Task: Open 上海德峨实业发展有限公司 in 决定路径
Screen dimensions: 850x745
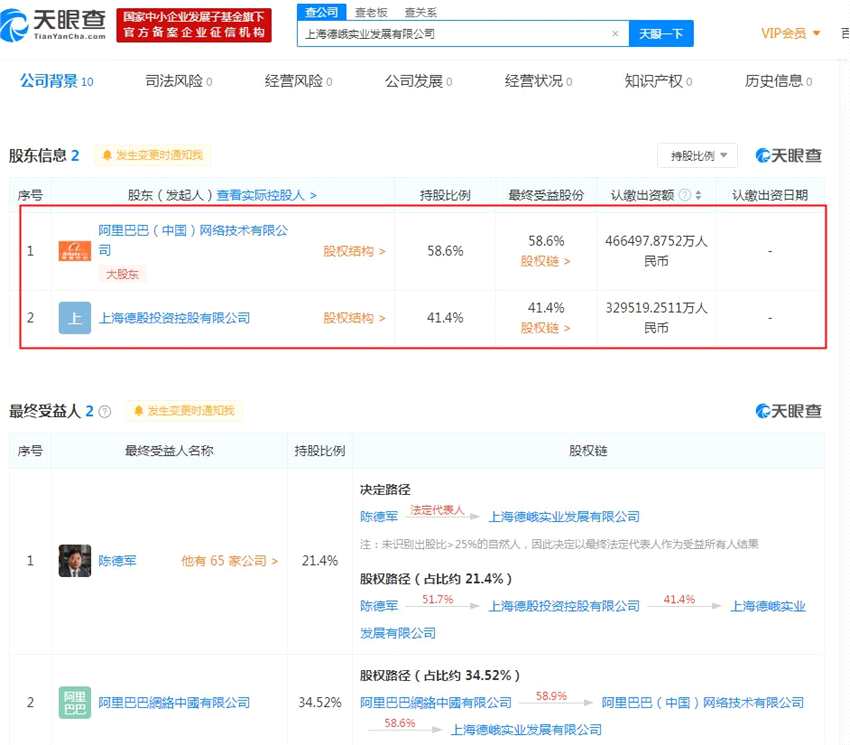Action: pyautogui.click(x=564, y=517)
